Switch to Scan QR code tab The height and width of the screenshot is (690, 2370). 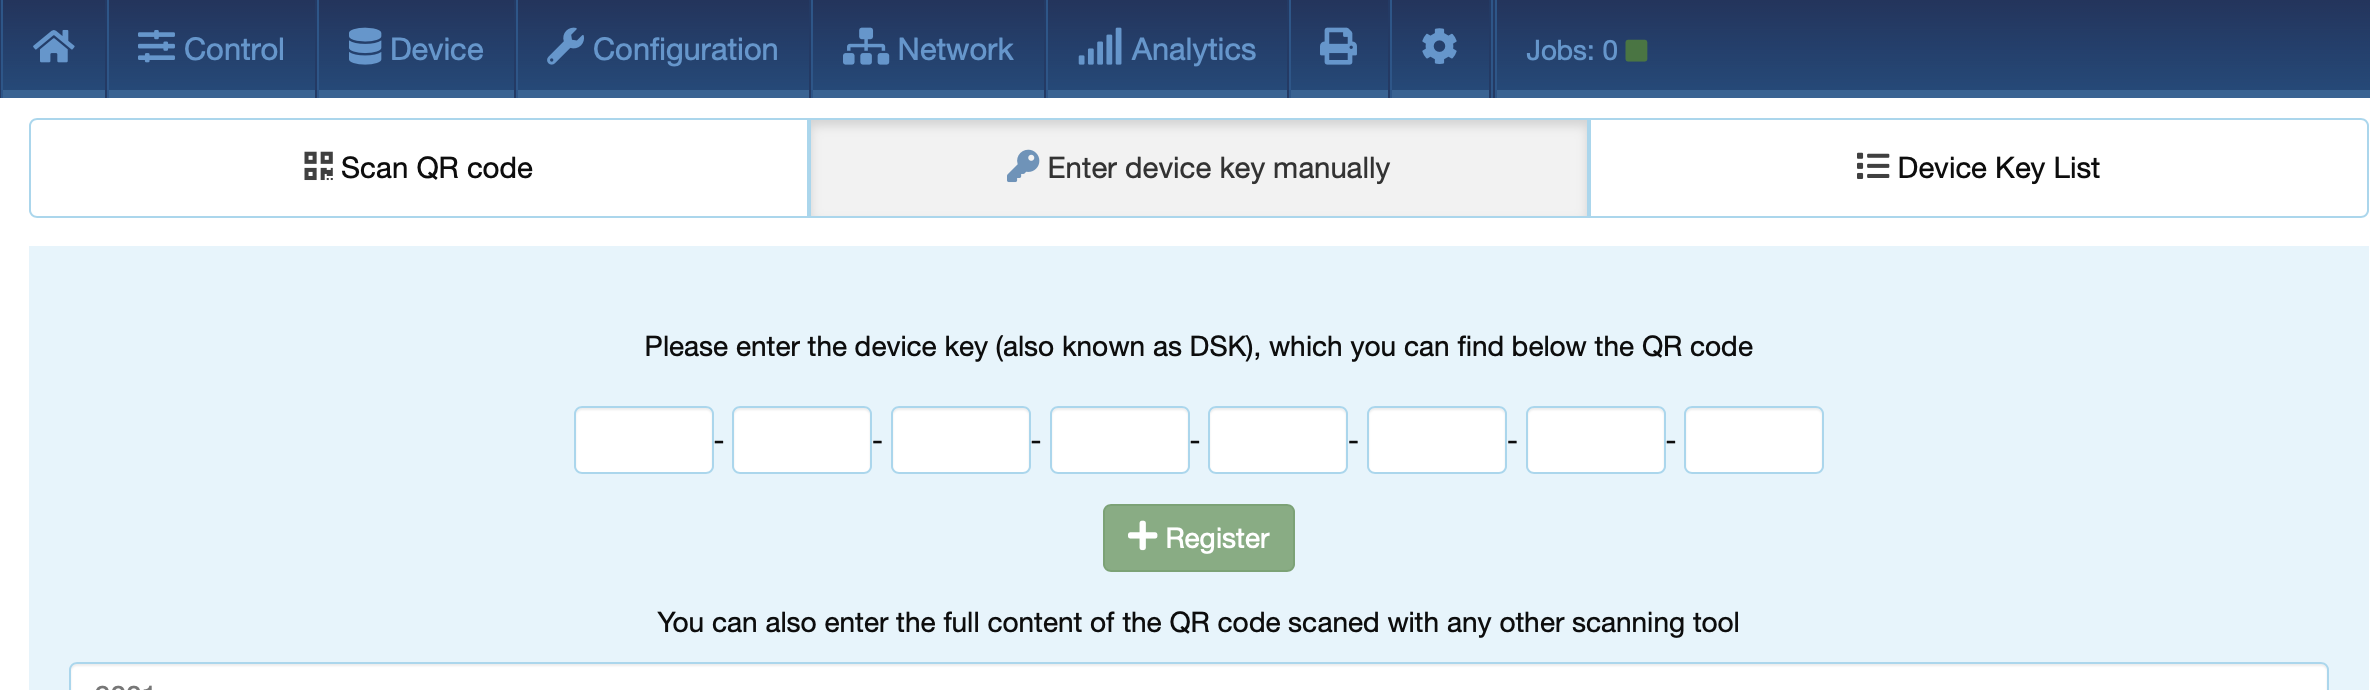pos(419,168)
